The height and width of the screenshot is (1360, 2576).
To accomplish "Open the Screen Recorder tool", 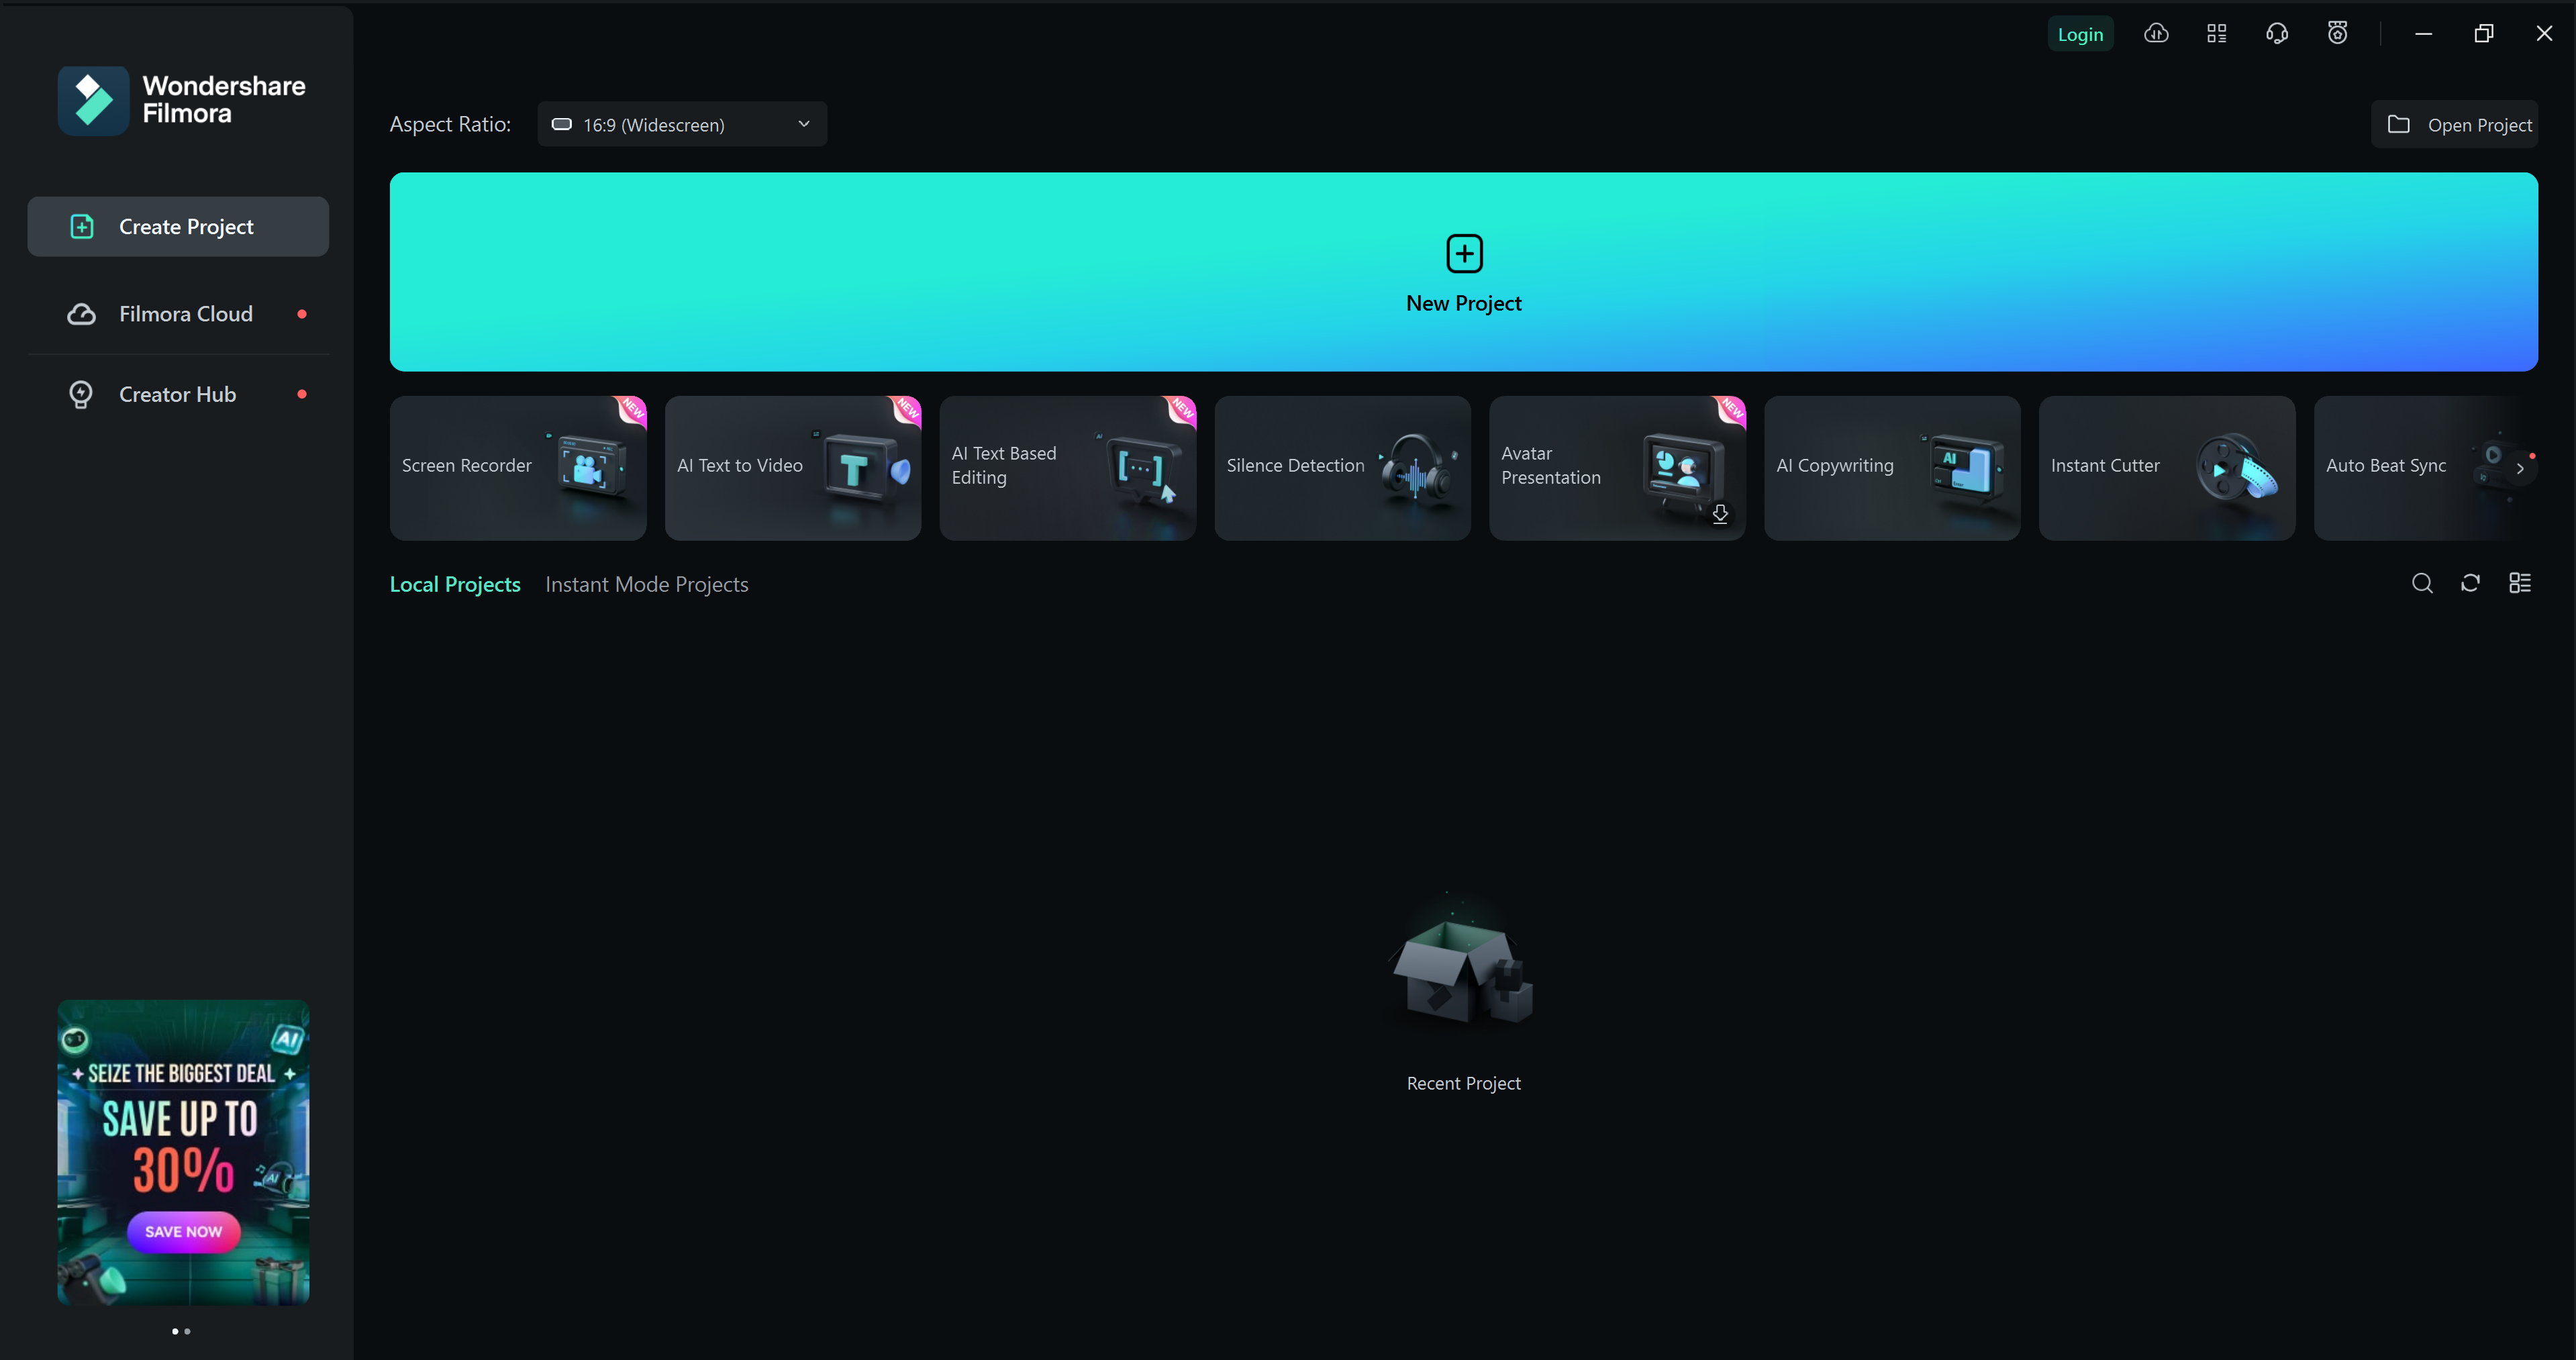I will pos(517,467).
